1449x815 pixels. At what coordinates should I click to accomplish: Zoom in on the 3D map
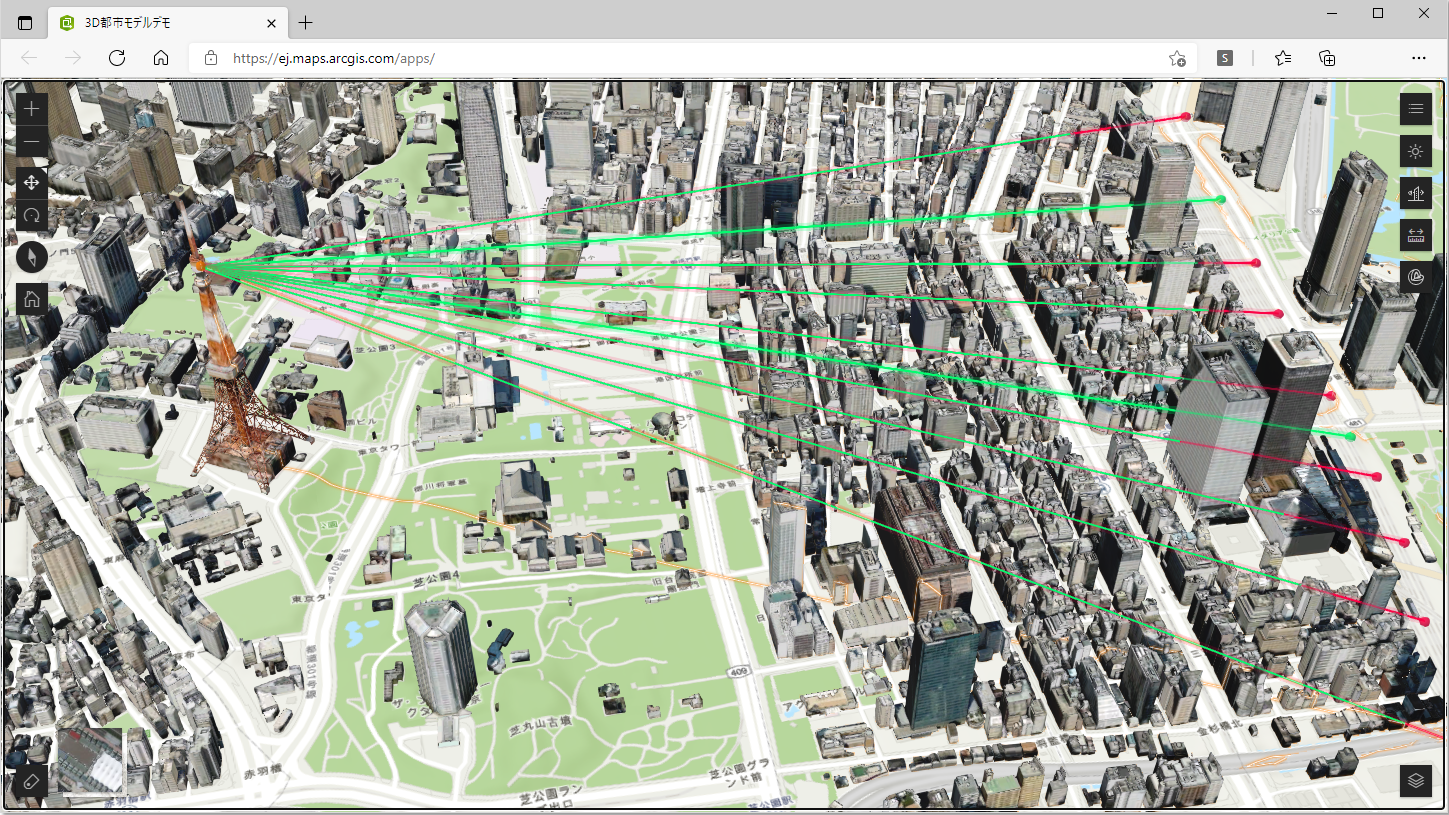(32, 108)
